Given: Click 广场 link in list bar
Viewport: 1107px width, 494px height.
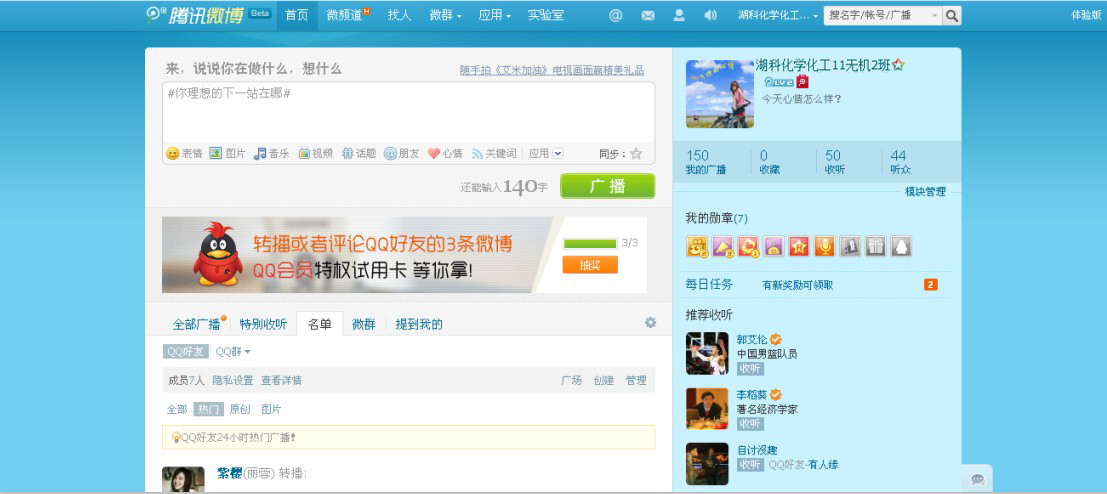Looking at the screenshot, I should pos(571,380).
